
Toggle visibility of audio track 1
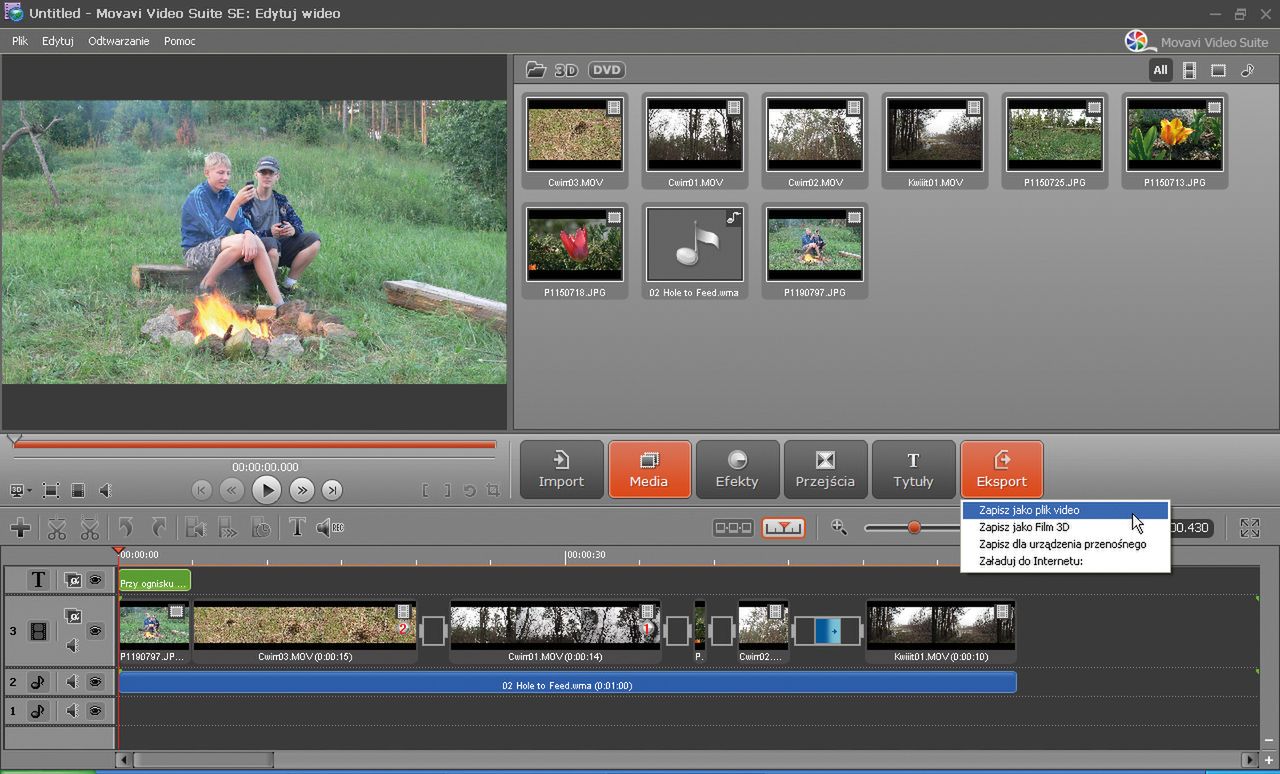pyautogui.click(x=95, y=711)
